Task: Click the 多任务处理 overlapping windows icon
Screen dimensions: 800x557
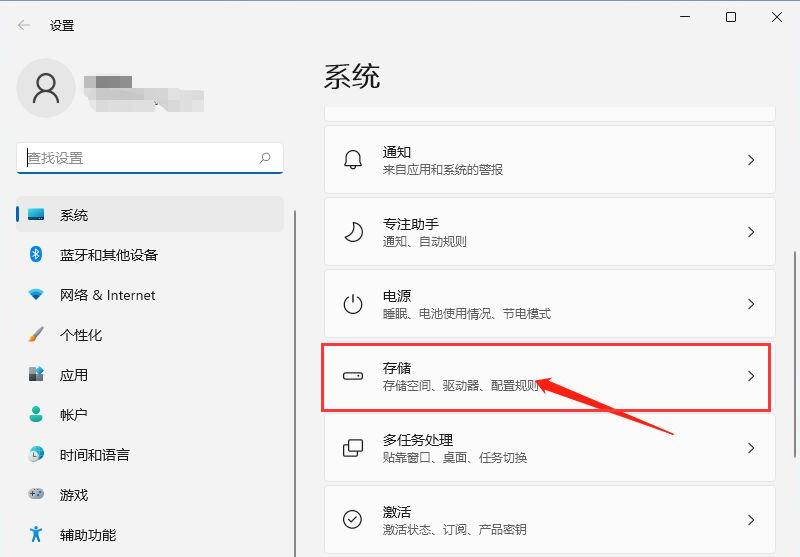Action: pyautogui.click(x=353, y=448)
